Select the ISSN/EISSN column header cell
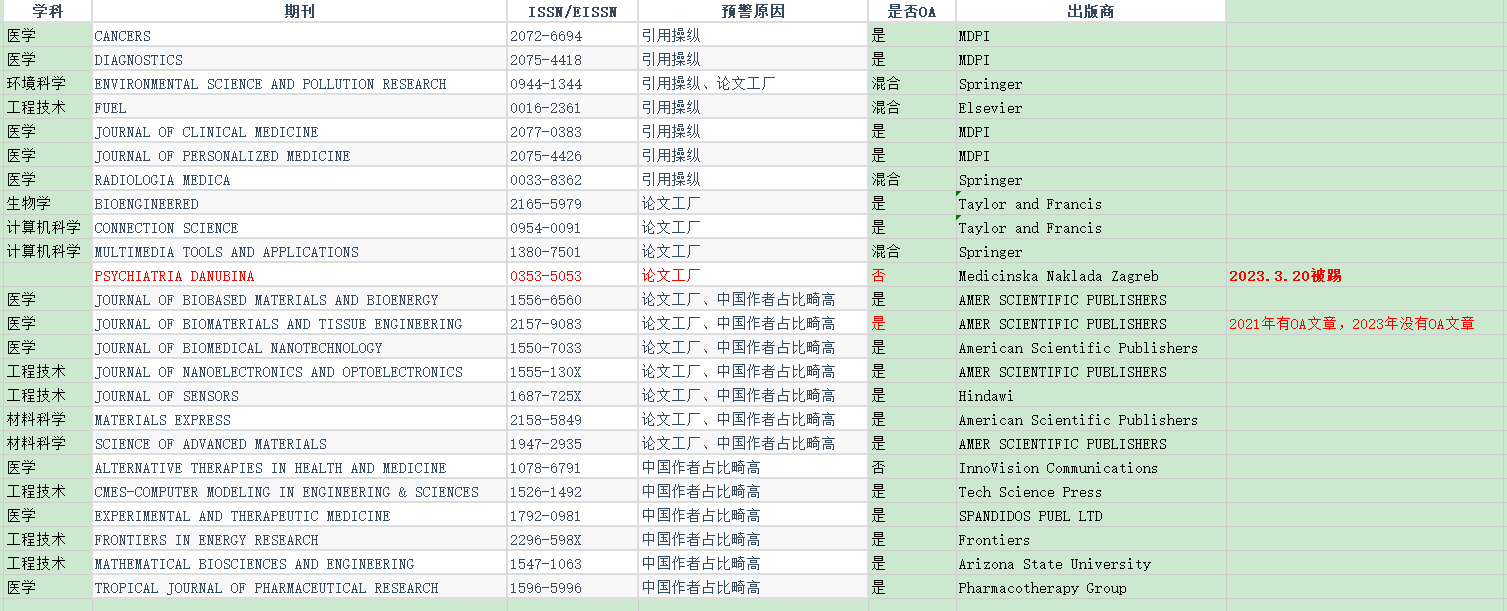Viewport: 1507px width, 611px height. coord(572,11)
